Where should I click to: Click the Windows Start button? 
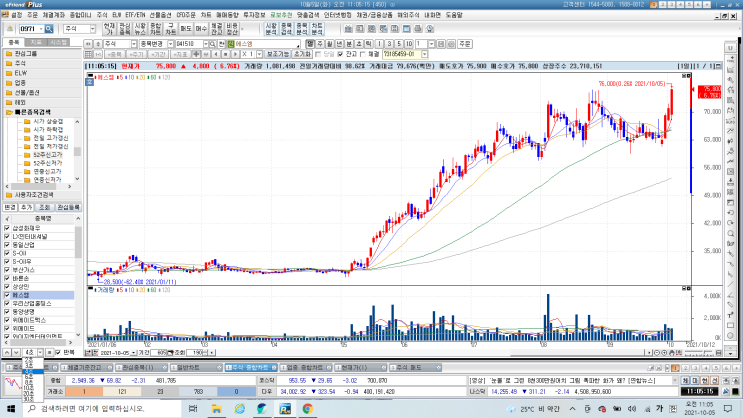[x=11, y=409]
